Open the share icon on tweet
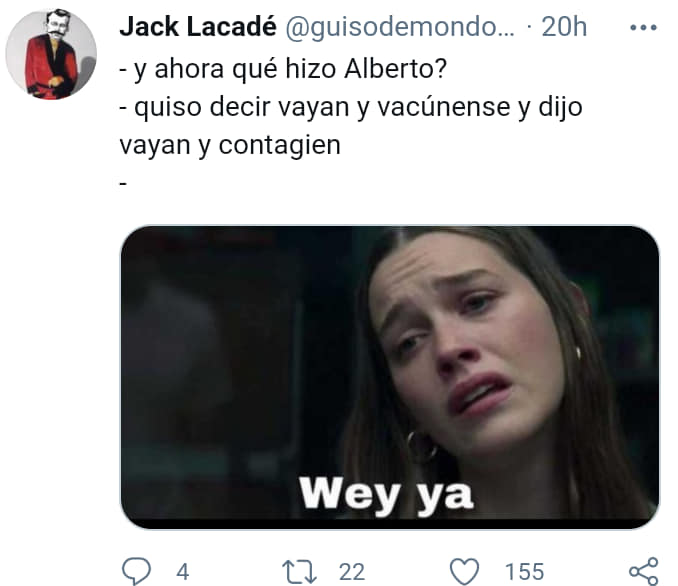The height and width of the screenshot is (586, 678). tap(644, 571)
